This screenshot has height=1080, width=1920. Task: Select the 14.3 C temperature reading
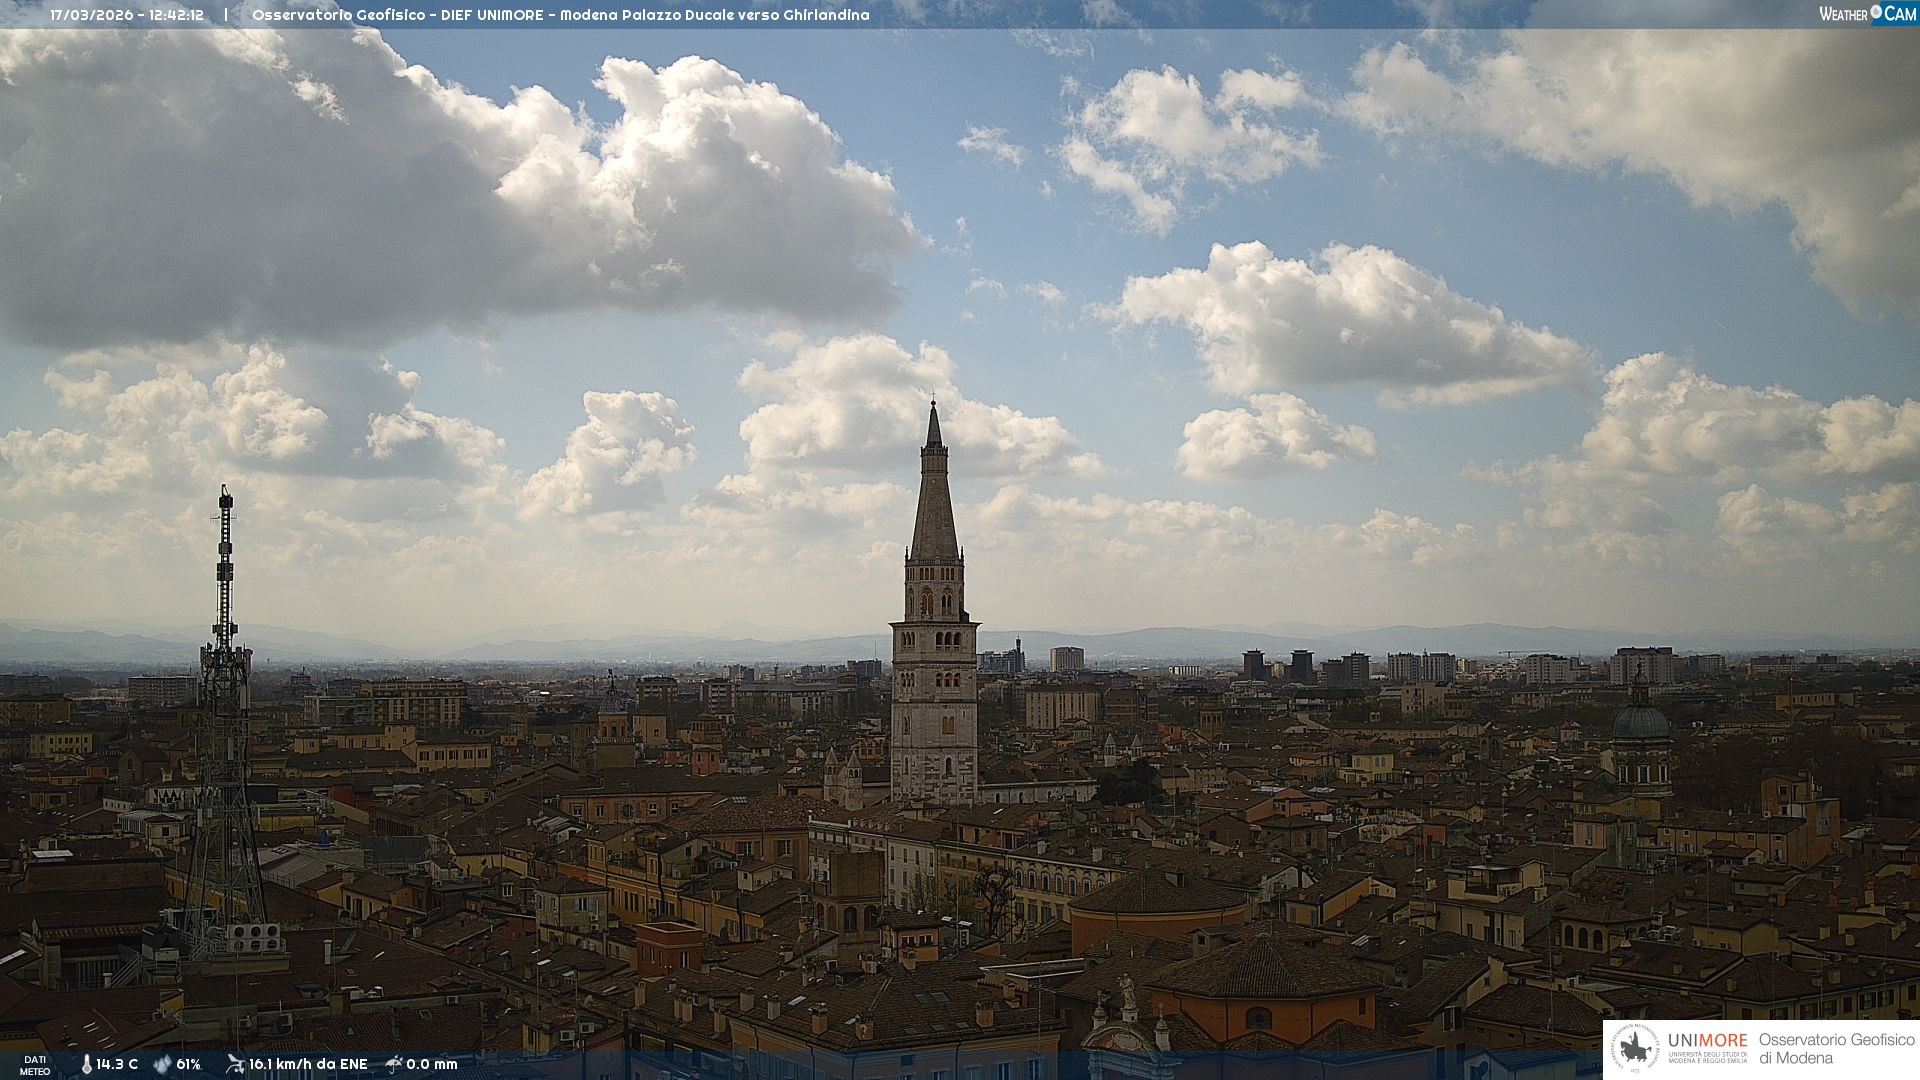pyautogui.click(x=117, y=1065)
